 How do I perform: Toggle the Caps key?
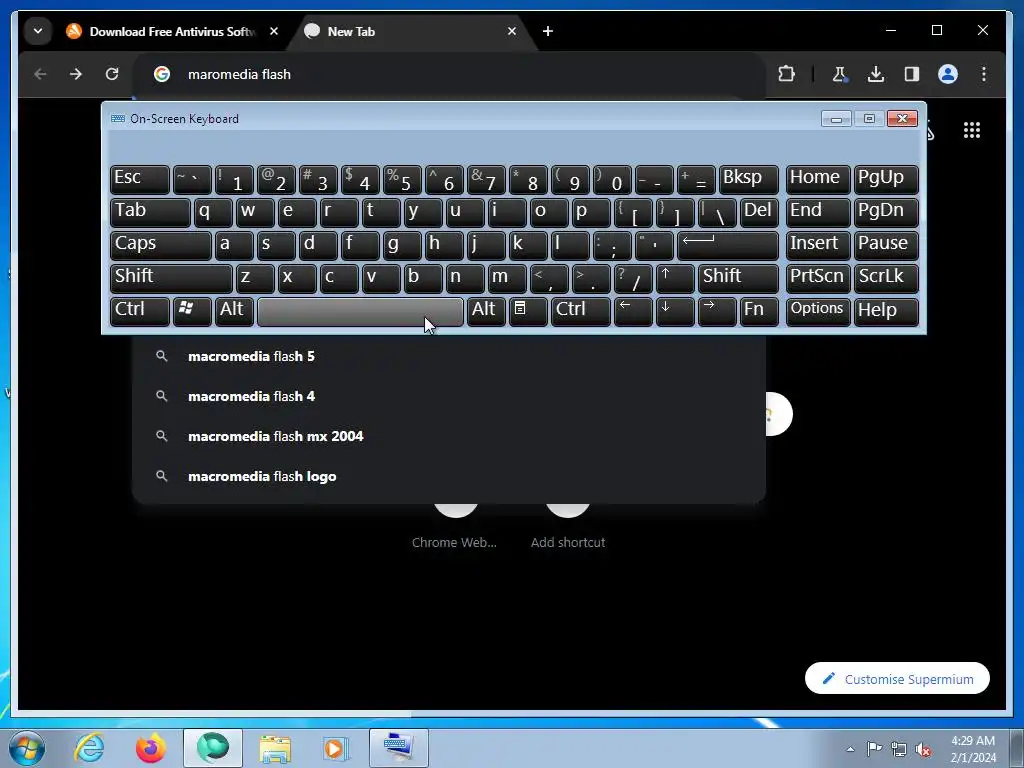coord(161,245)
